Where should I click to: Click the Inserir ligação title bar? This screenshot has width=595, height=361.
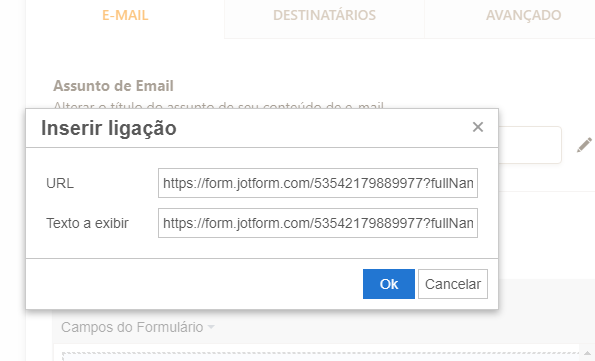click(x=262, y=128)
